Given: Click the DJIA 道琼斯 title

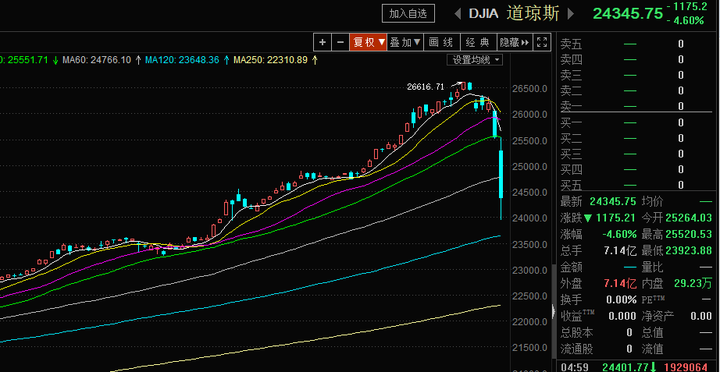Looking at the screenshot, I should pos(514,14).
